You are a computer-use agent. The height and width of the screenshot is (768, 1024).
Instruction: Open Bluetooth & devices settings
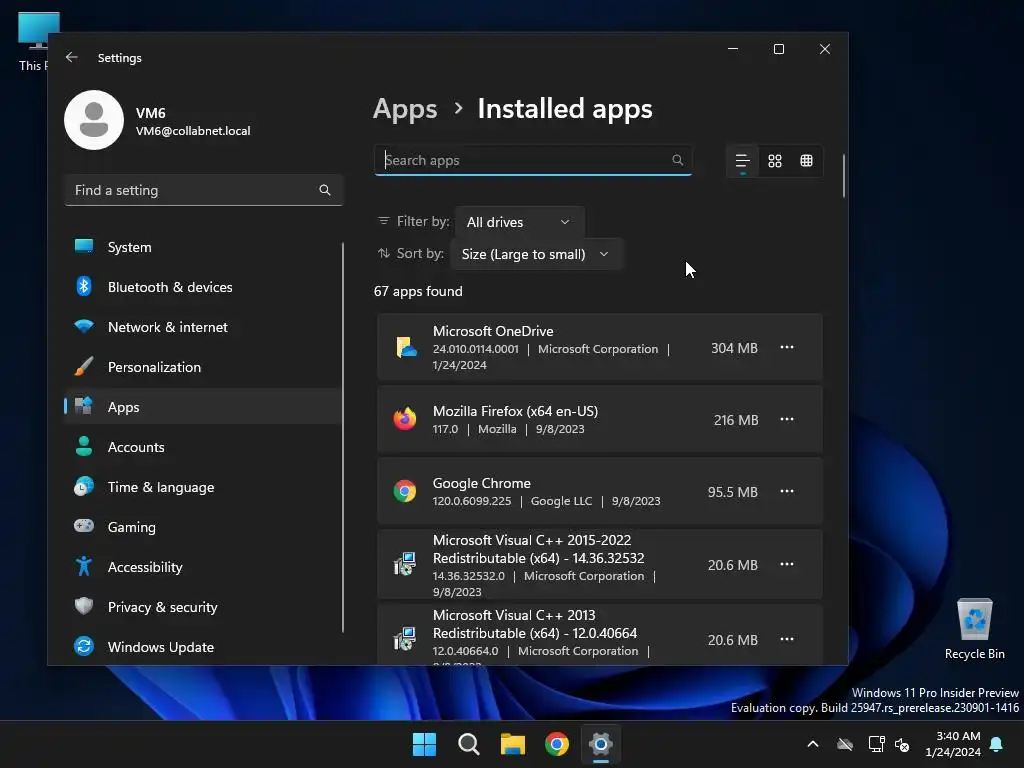[203, 287]
